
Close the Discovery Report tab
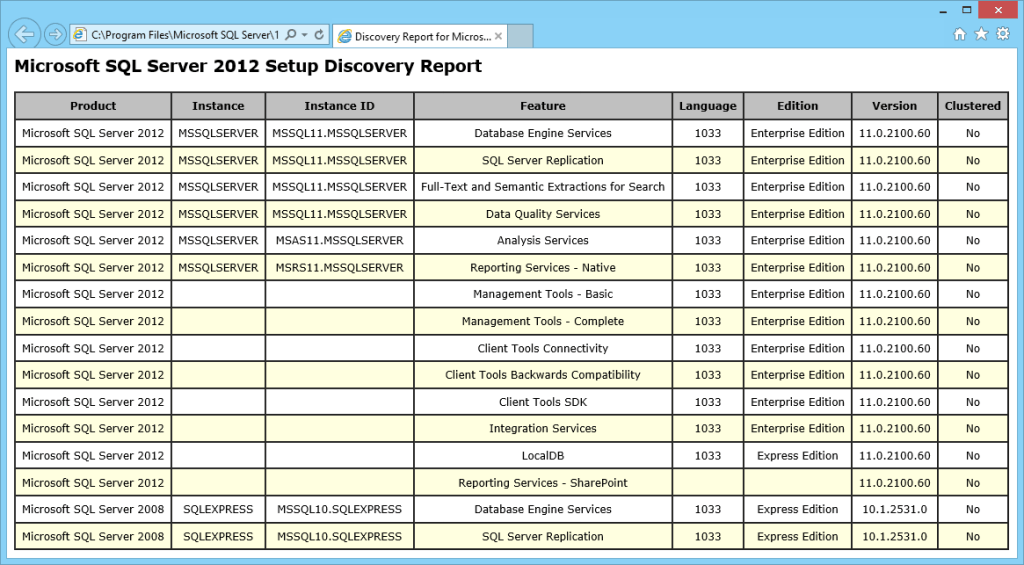point(498,37)
